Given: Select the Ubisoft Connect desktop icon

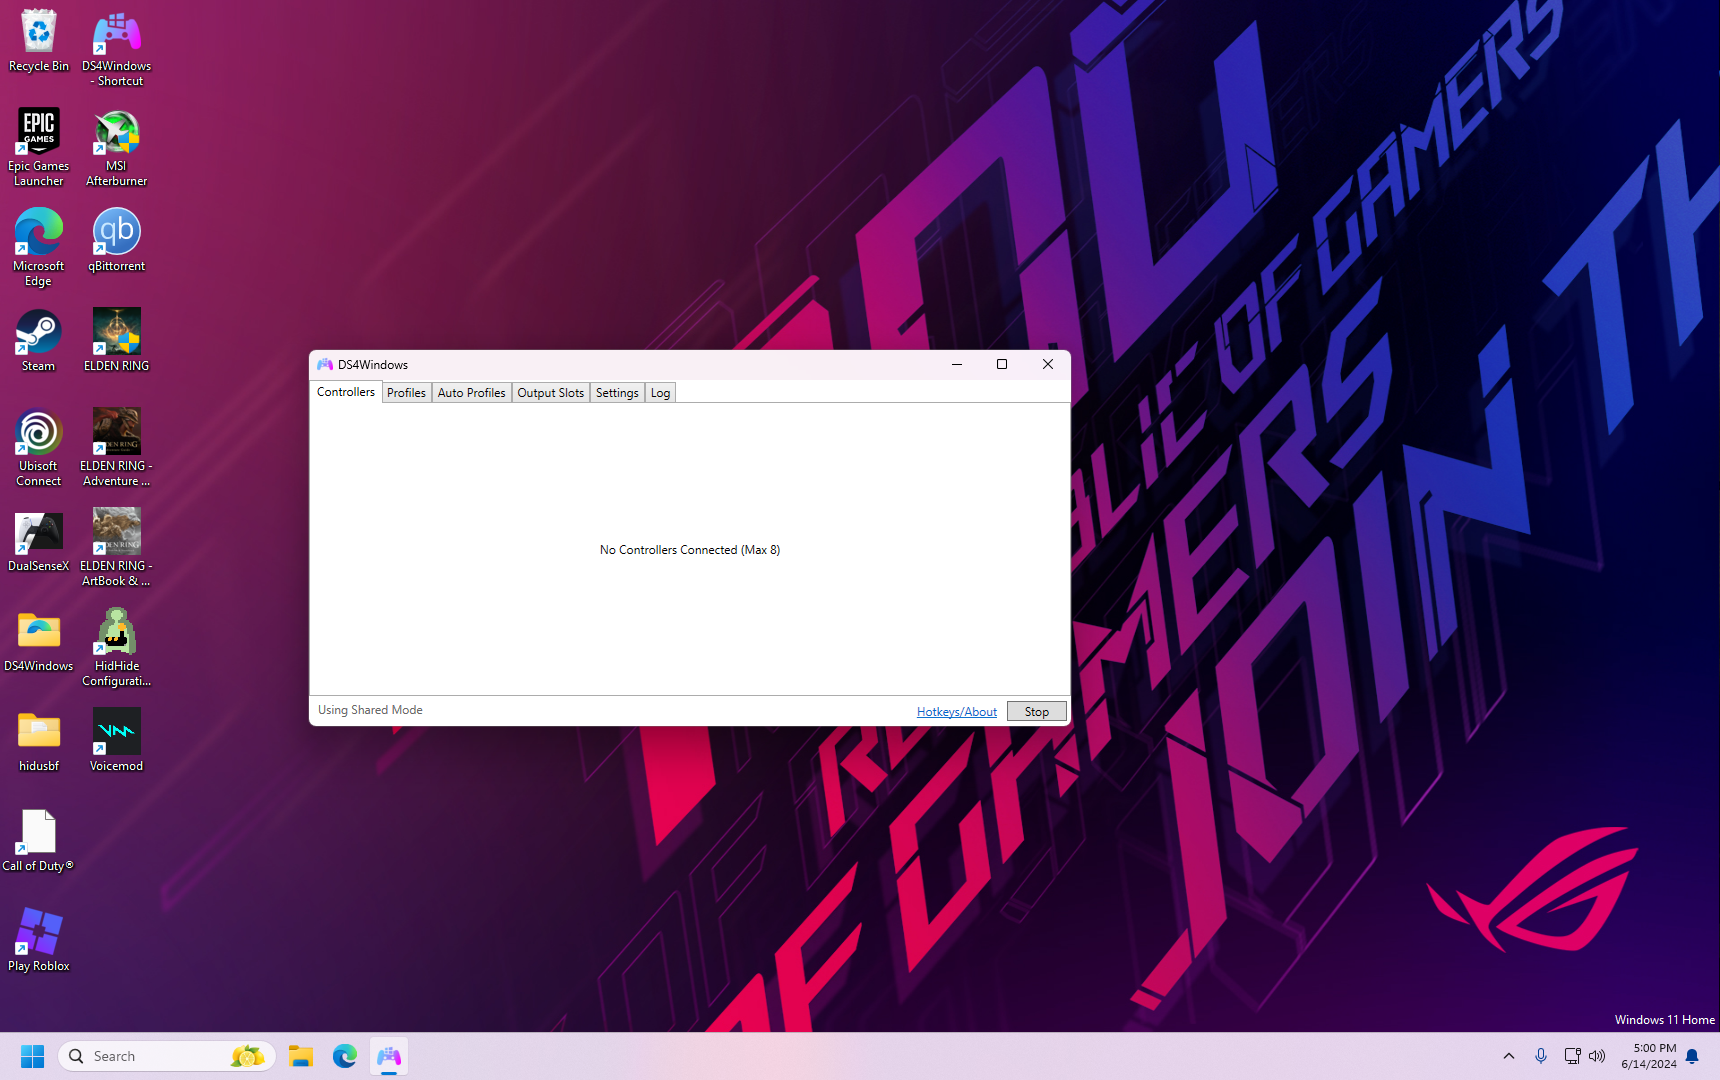Looking at the screenshot, I should [x=39, y=447].
